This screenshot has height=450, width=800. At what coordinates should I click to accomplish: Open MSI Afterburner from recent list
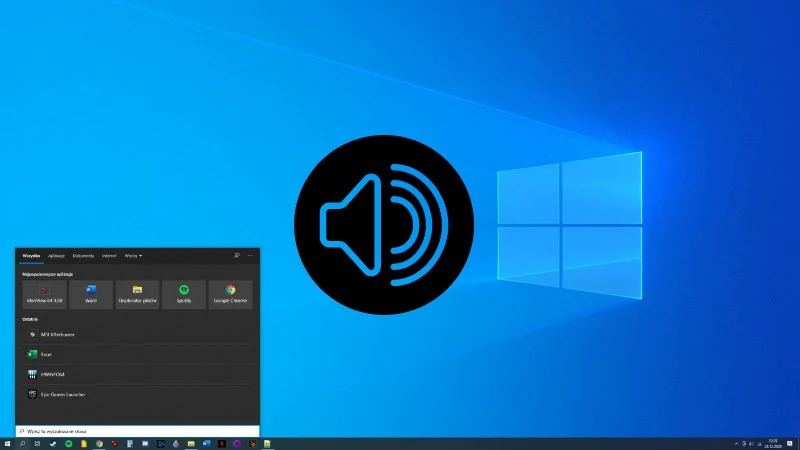[x=137, y=335]
